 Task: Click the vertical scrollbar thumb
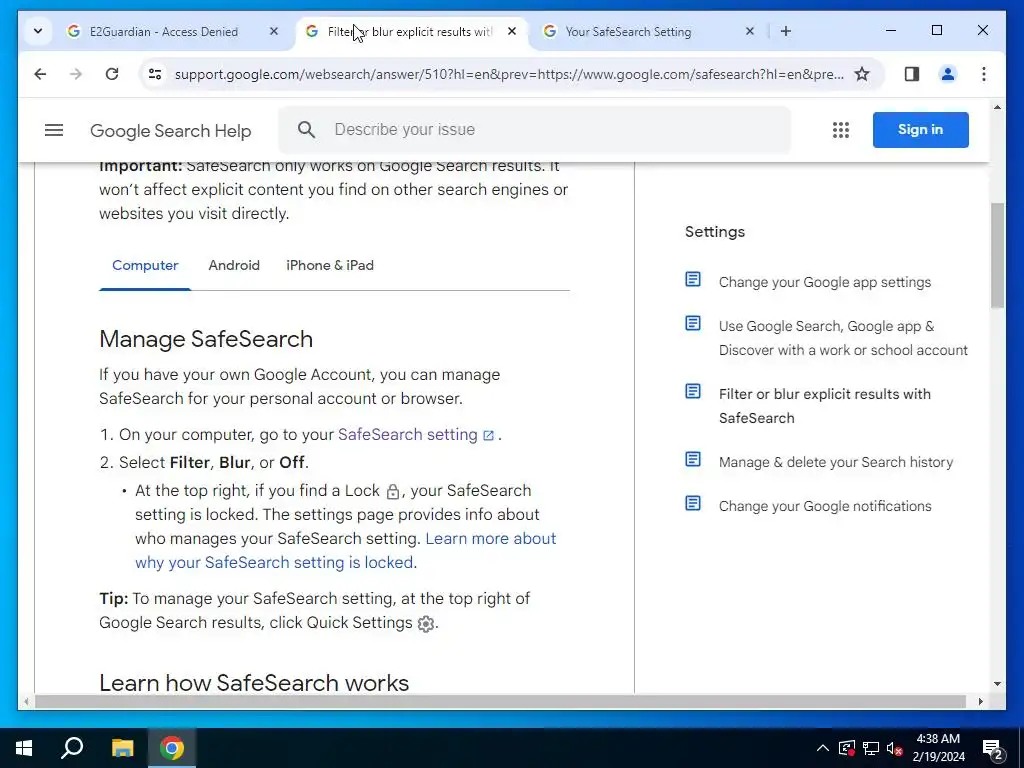click(x=997, y=255)
